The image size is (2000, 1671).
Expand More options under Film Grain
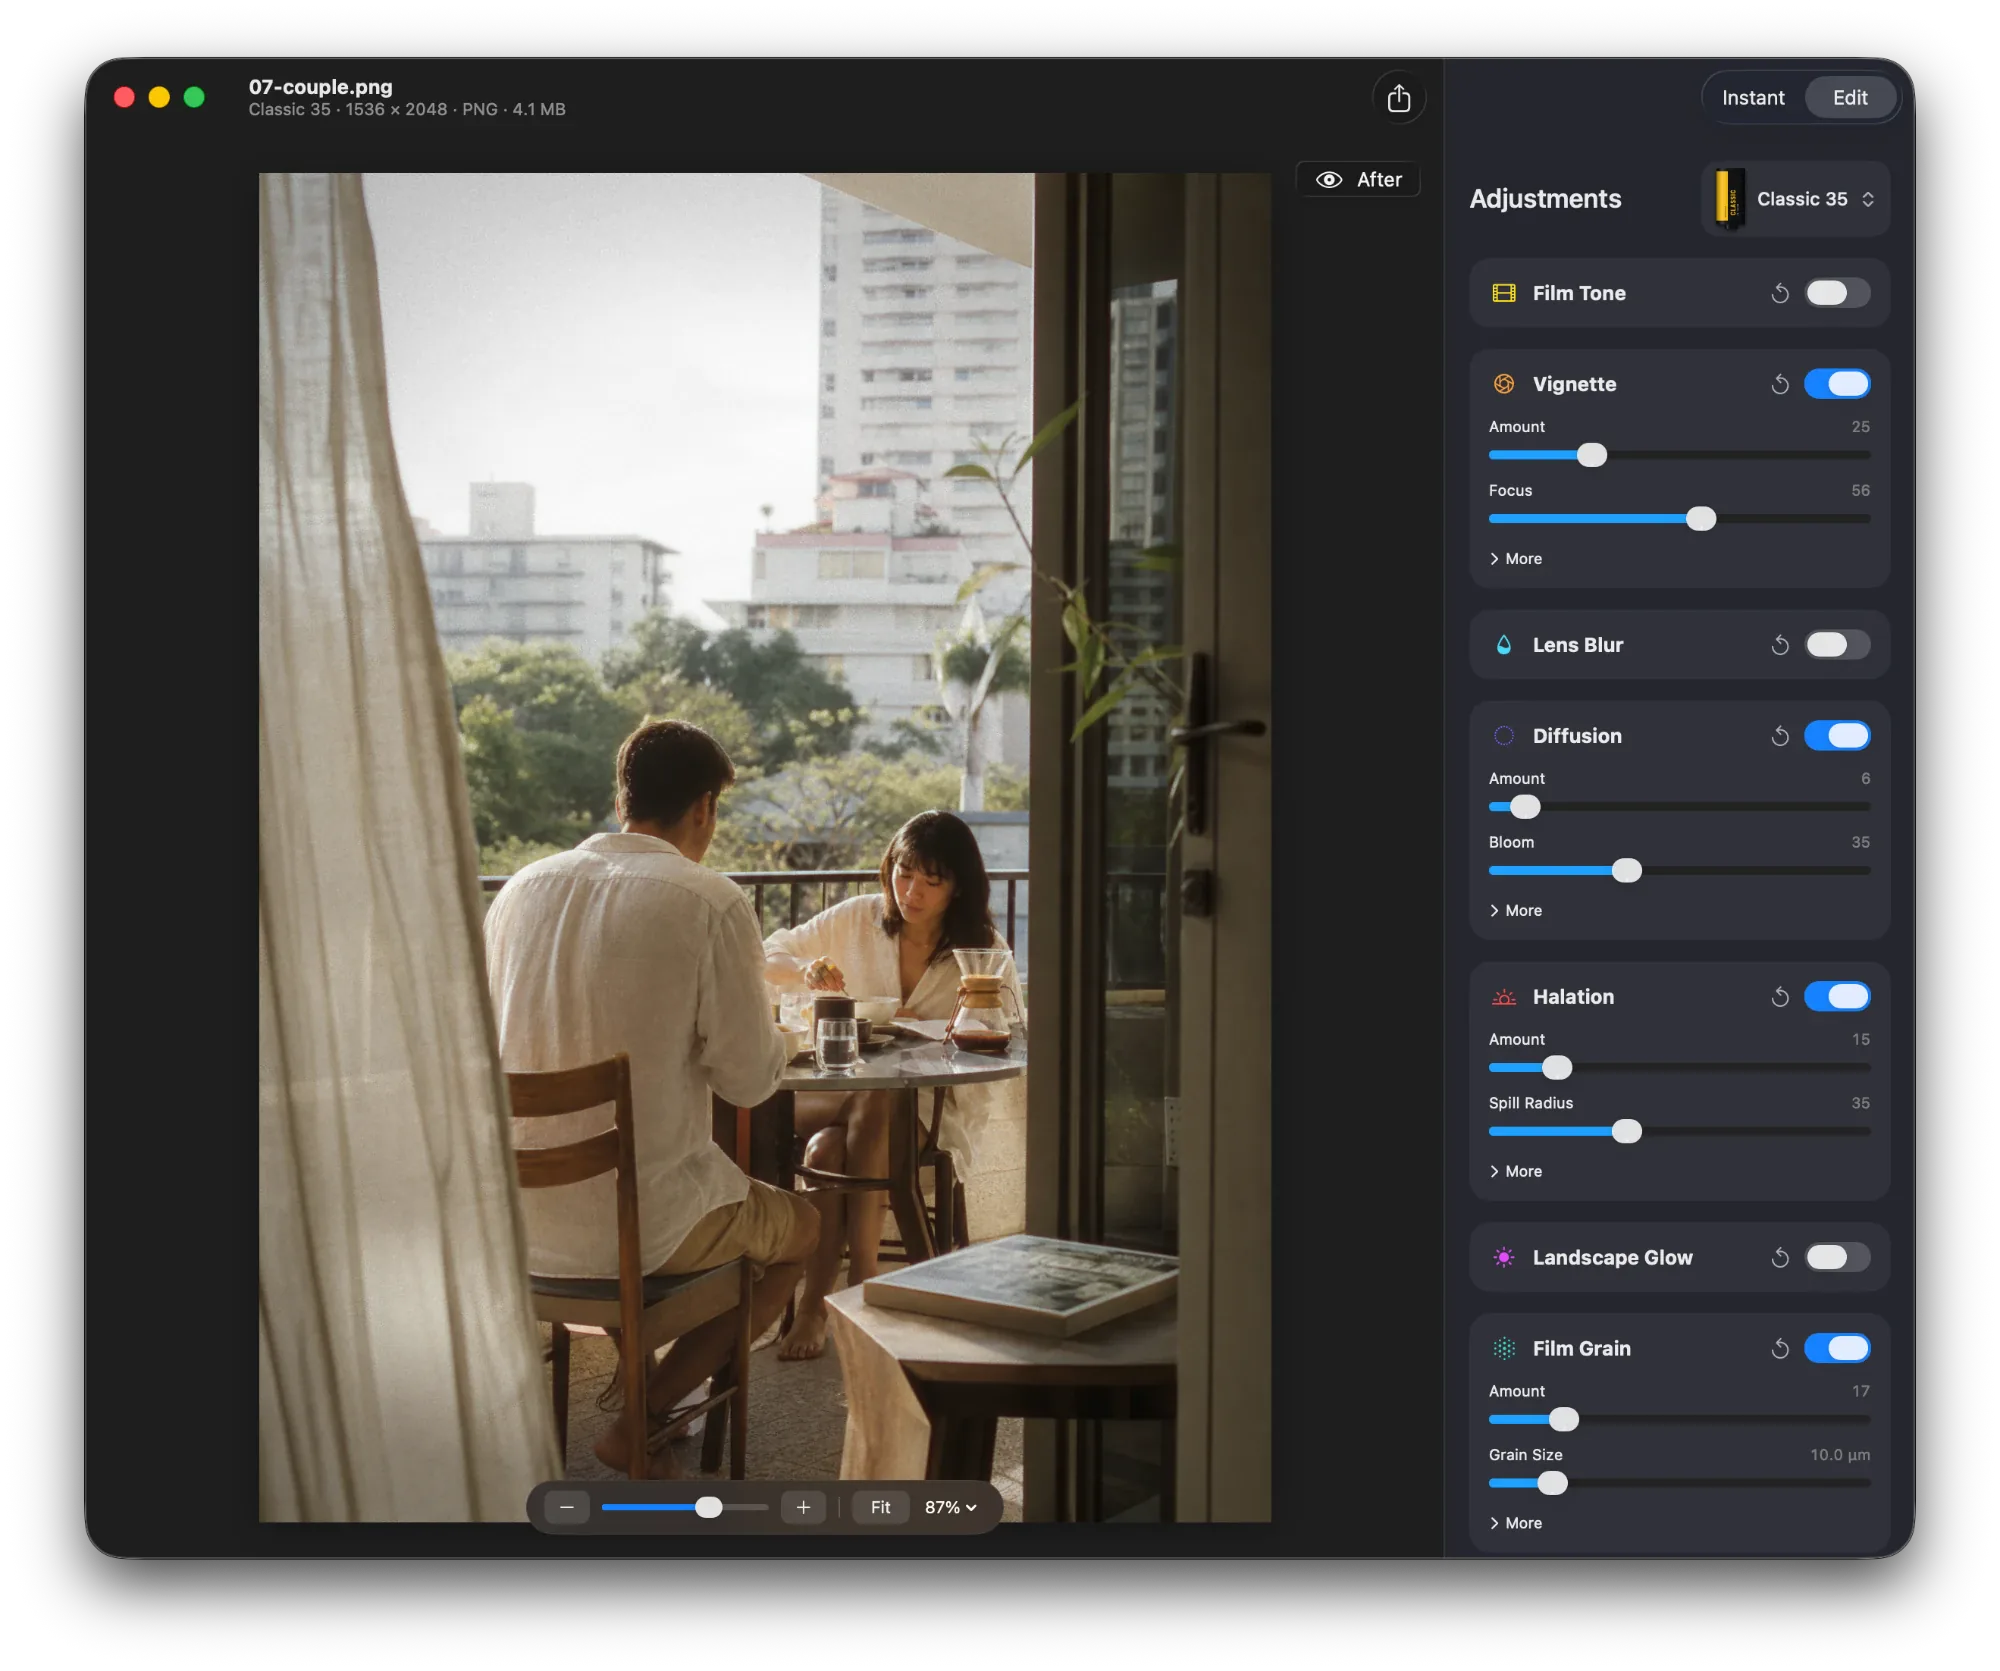[1516, 1524]
